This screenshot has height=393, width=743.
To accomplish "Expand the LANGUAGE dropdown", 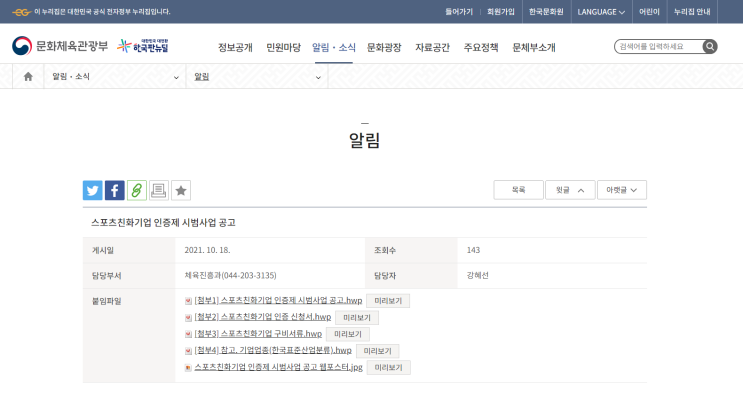I will (x=601, y=12).
